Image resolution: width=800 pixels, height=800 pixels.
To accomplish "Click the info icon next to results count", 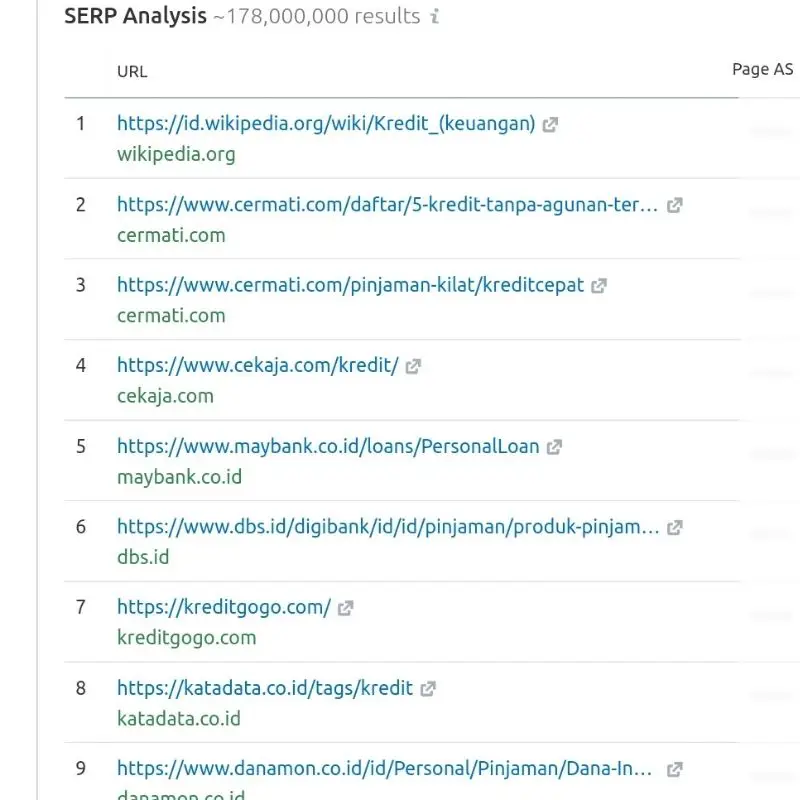I will click(x=433, y=16).
